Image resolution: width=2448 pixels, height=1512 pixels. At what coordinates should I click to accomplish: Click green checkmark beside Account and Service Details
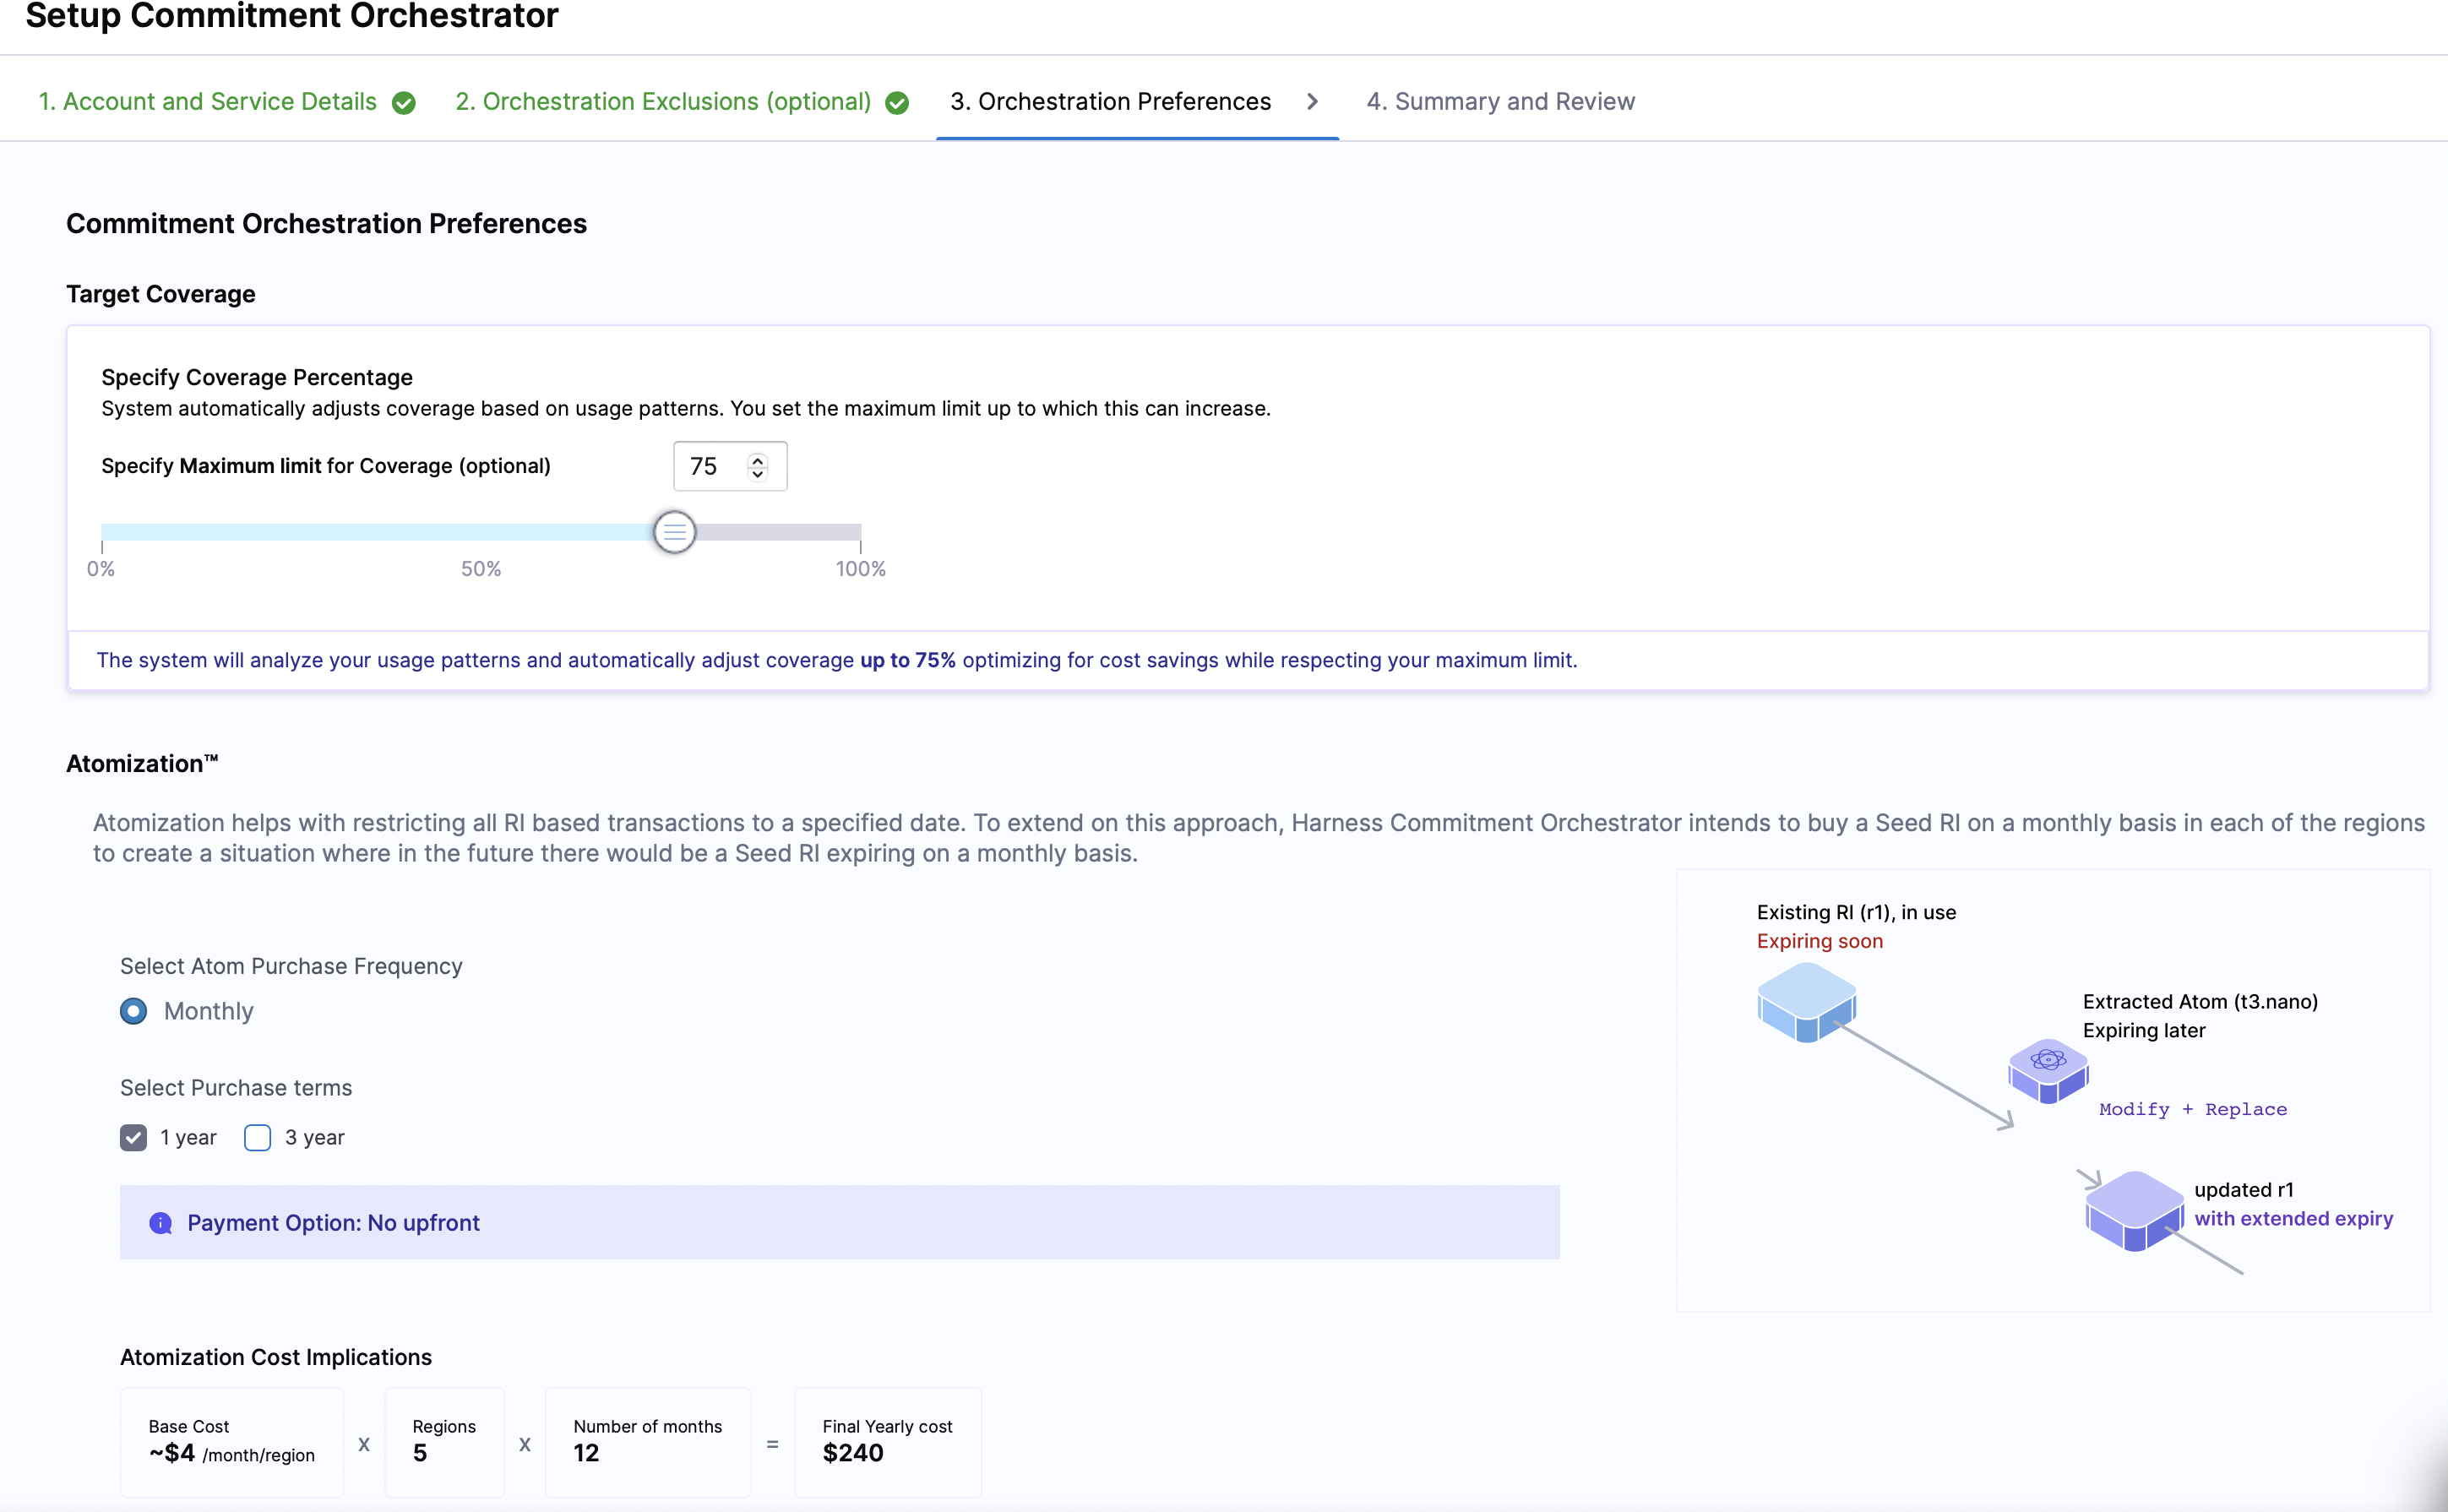click(x=404, y=103)
